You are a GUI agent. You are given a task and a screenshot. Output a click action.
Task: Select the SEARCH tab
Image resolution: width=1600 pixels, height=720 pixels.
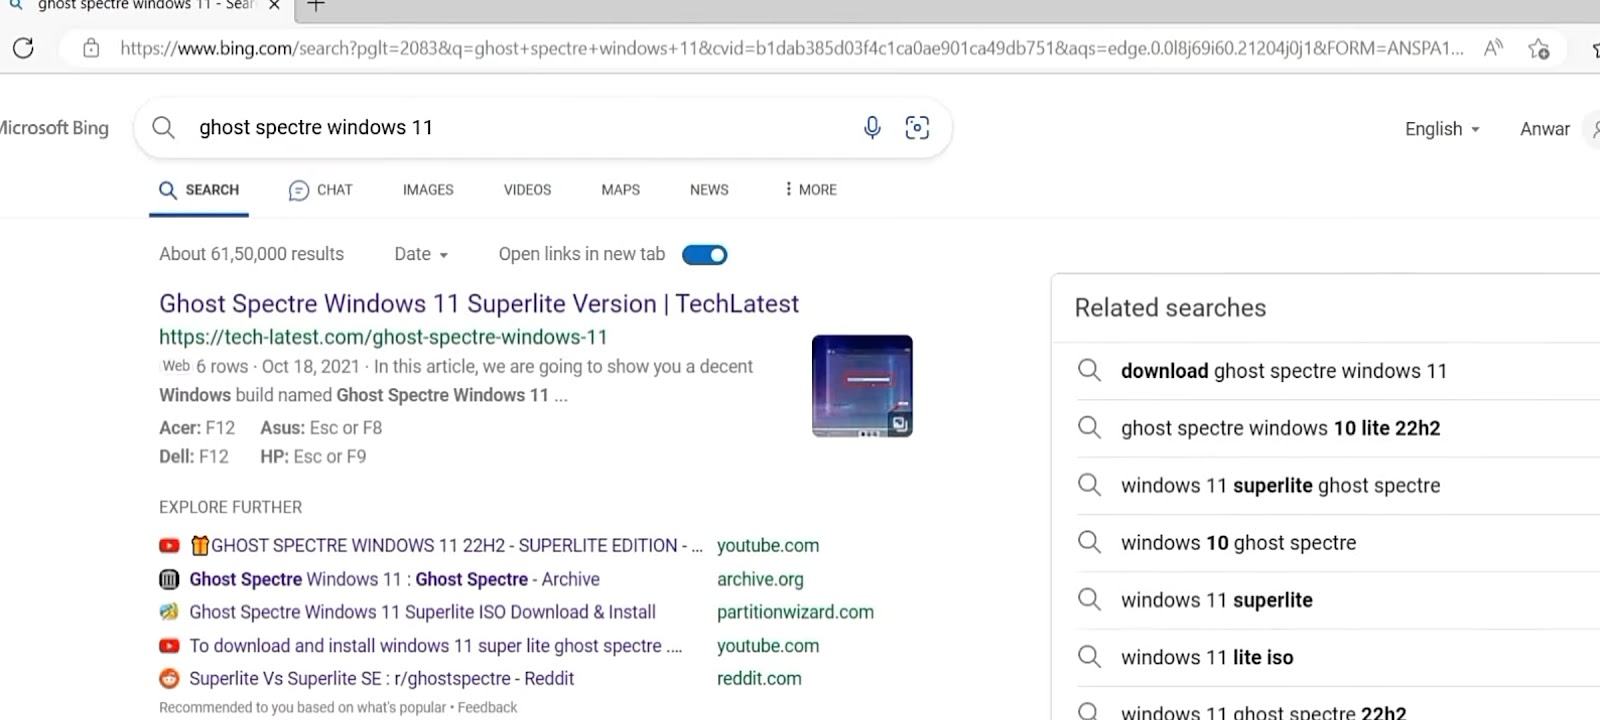point(199,190)
